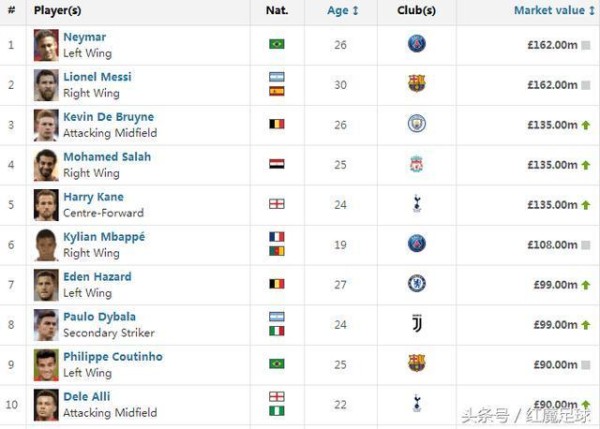Click Harry Kane's portrait thumbnail

[46, 204]
